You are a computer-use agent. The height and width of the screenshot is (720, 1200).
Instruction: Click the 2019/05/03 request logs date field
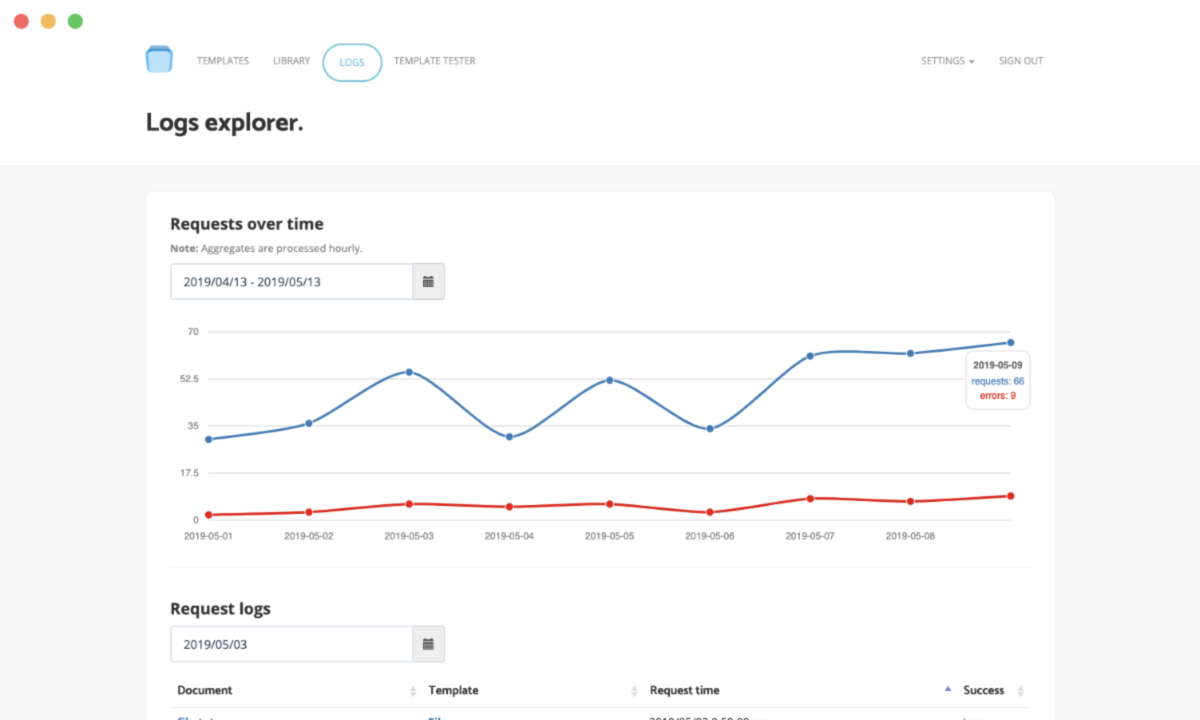pyautogui.click(x=291, y=644)
